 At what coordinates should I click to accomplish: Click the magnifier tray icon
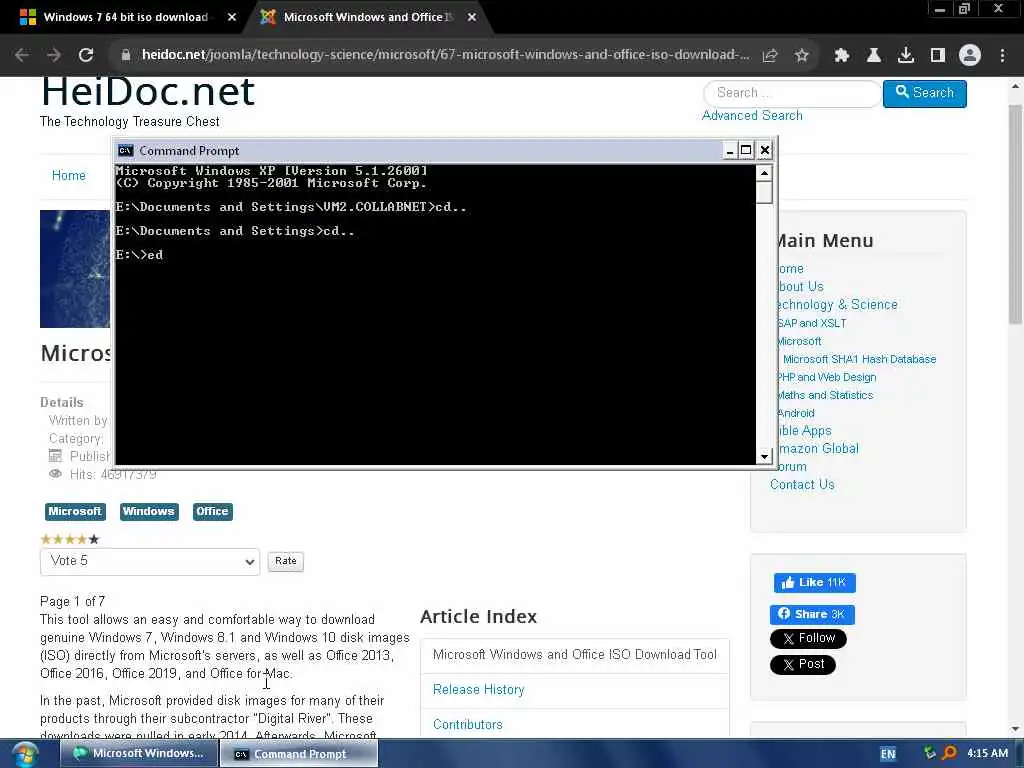click(x=950, y=753)
